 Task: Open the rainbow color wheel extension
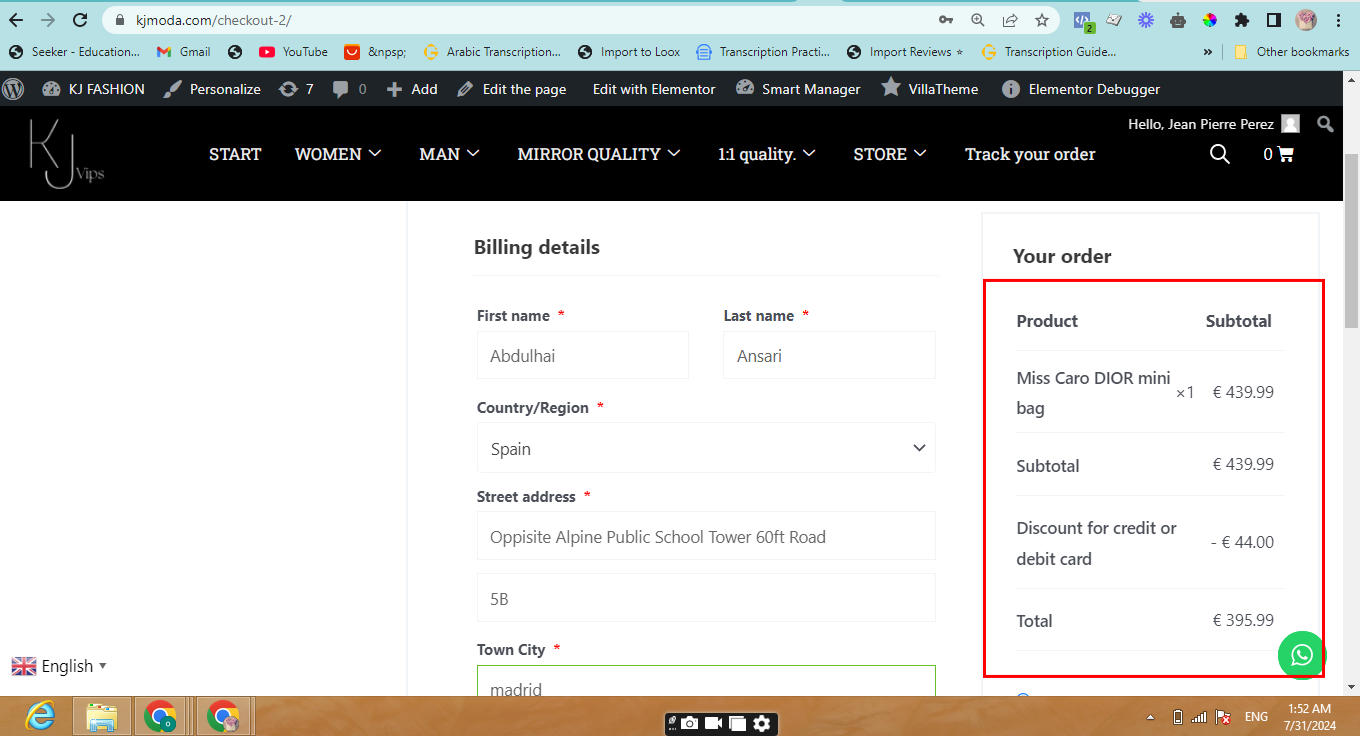click(x=1210, y=20)
